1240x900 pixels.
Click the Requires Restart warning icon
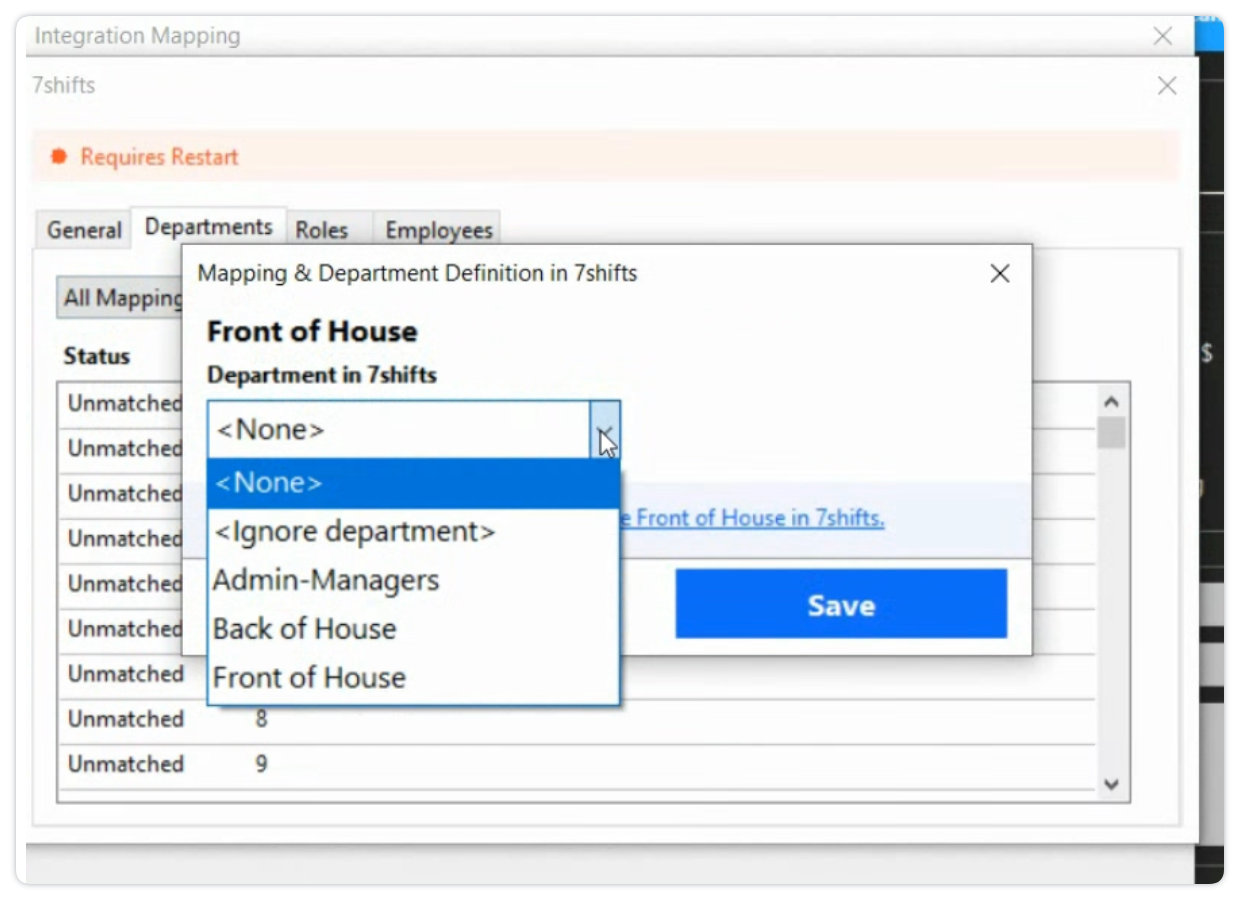click(59, 157)
